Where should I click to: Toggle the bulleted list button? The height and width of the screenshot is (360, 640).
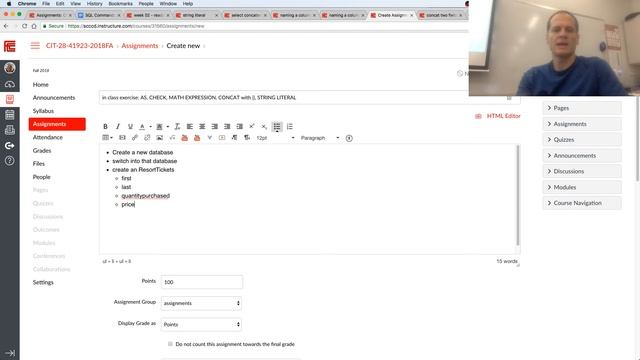pyautogui.click(x=277, y=127)
